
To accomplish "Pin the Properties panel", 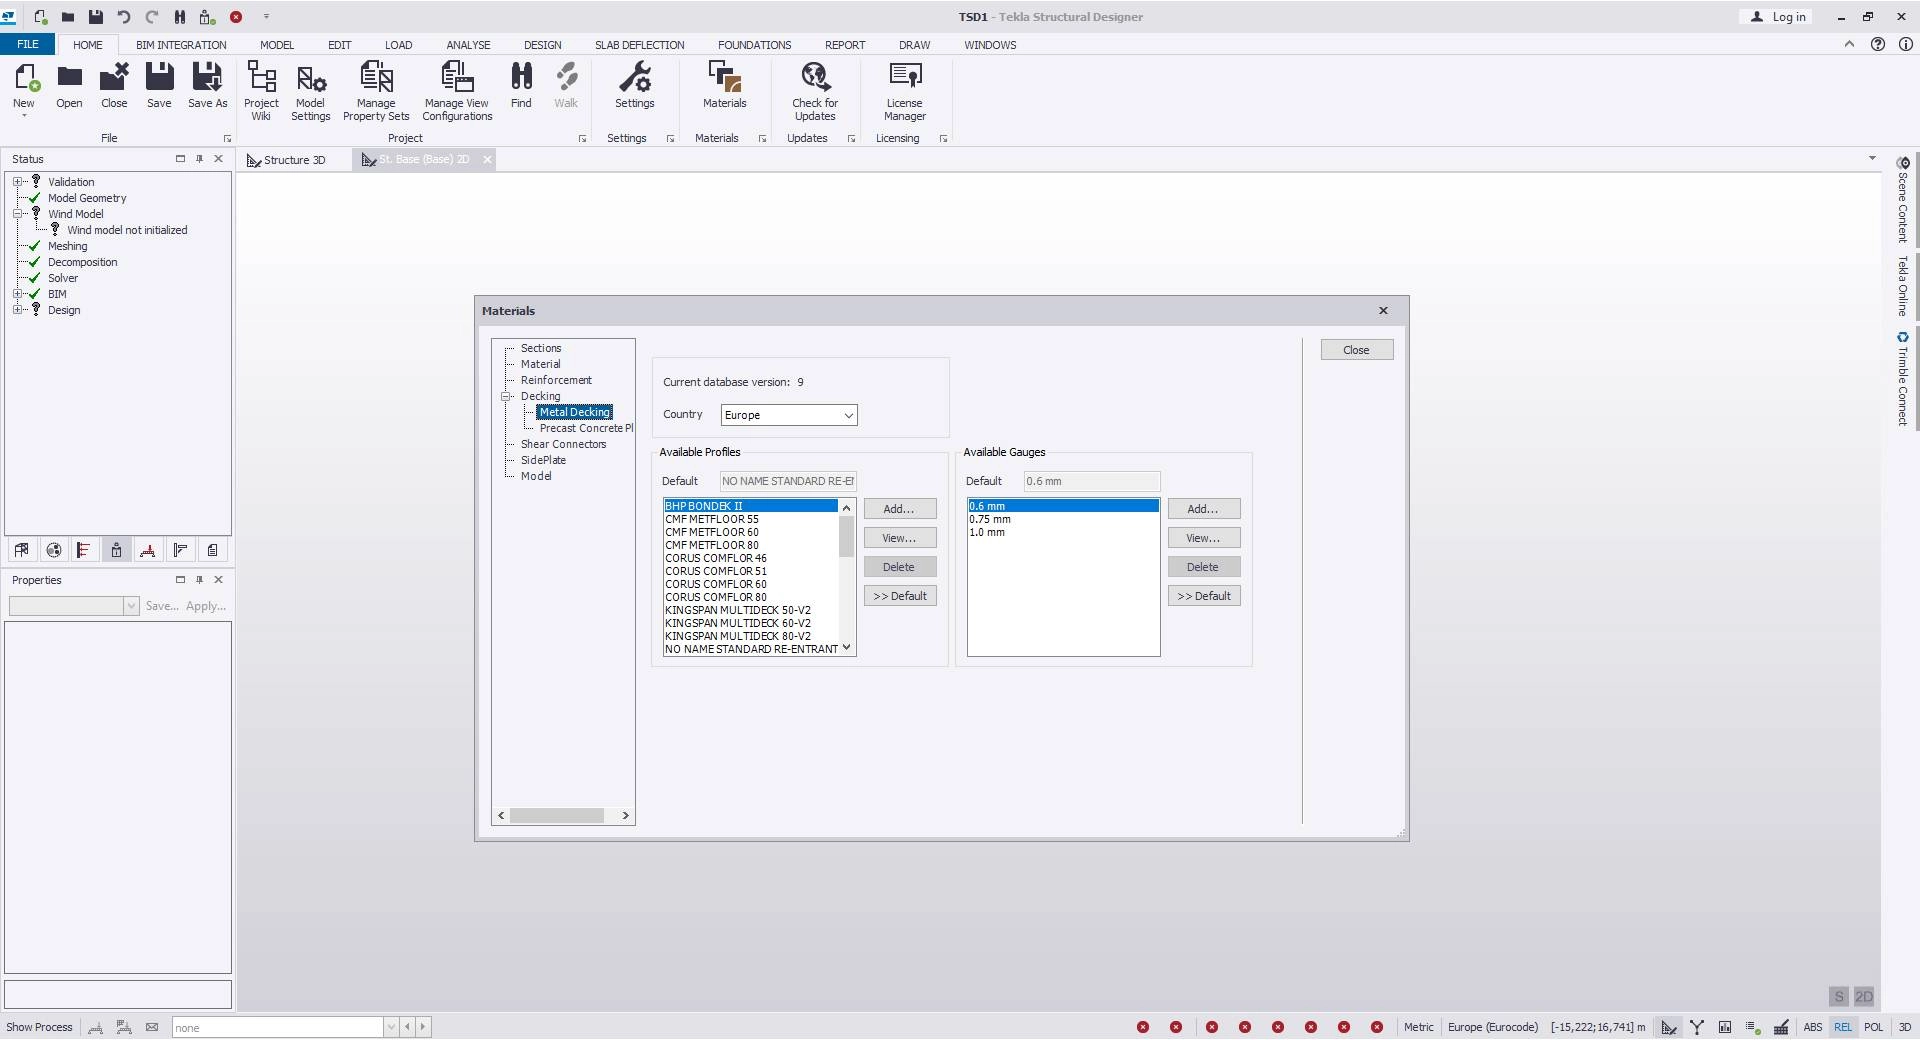I will pos(199,580).
